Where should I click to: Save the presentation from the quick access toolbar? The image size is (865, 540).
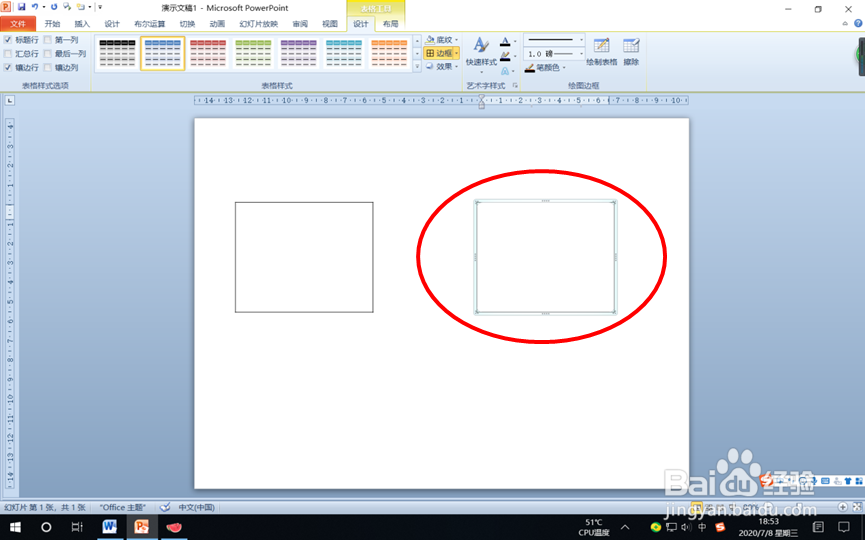pos(22,7)
